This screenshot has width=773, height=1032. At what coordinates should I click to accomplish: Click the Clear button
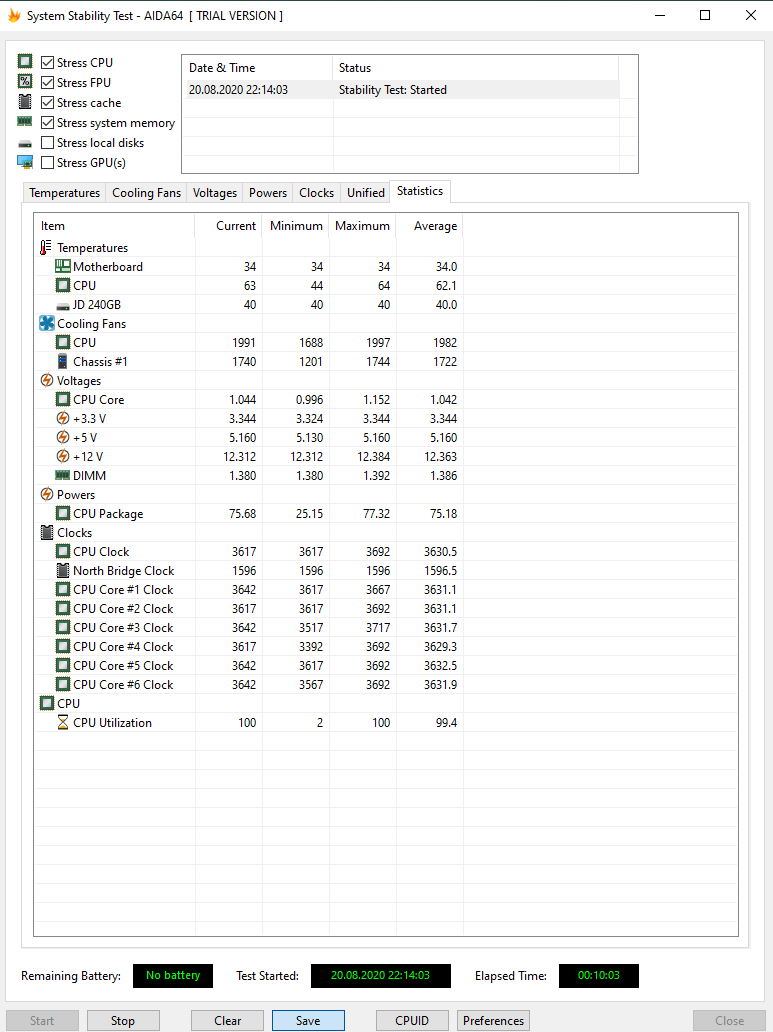[x=228, y=1020]
